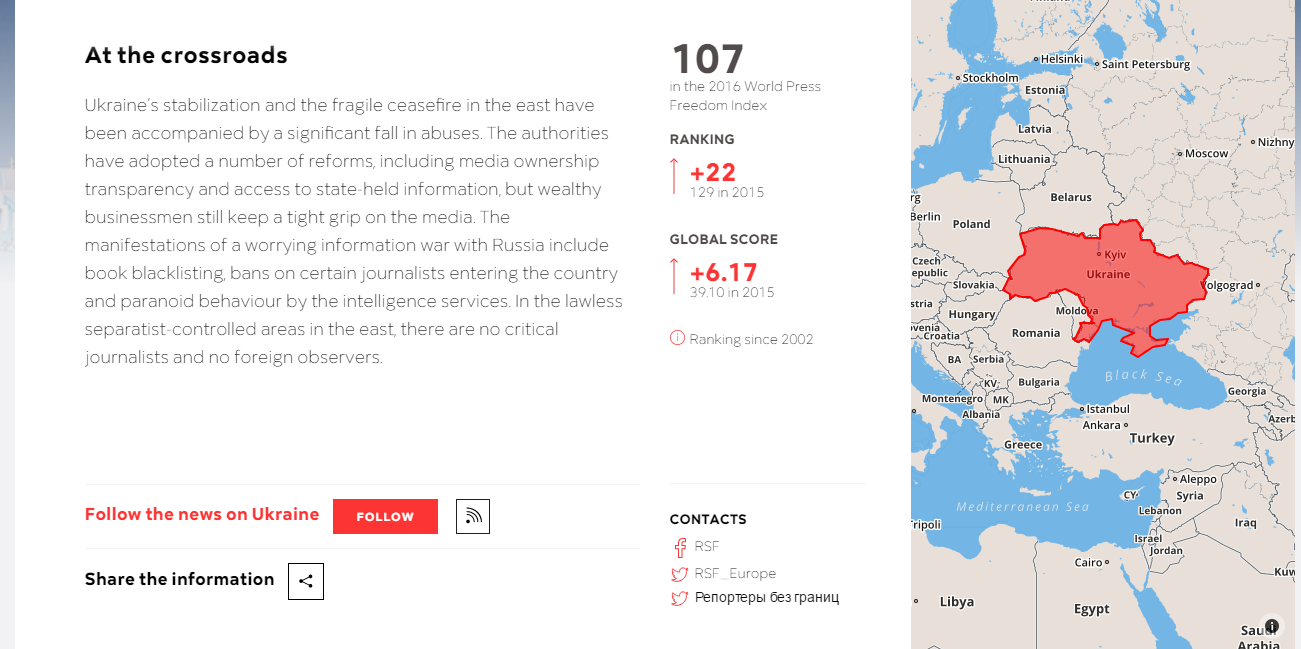Click the RSS feed icon
1301x649 pixels.
[x=473, y=516]
